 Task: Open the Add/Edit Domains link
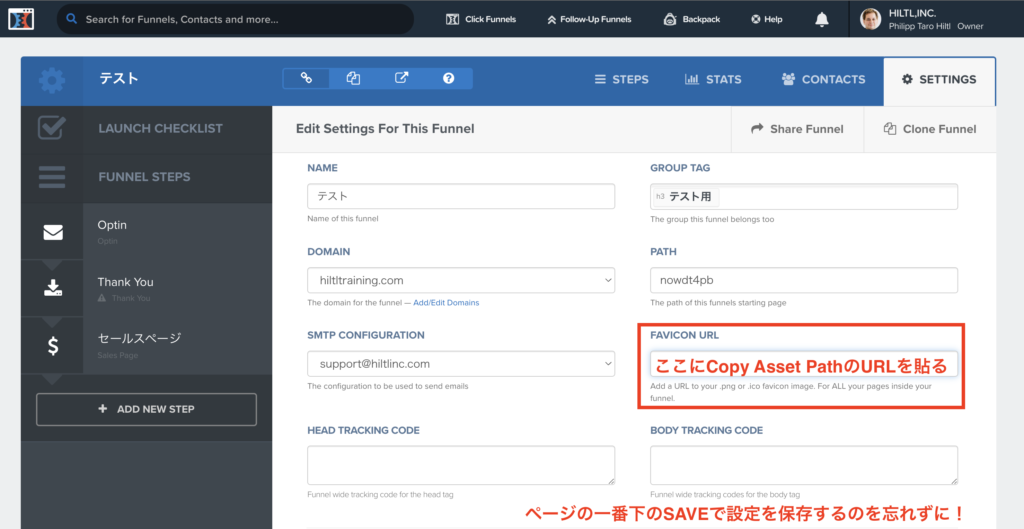tap(446, 302)
